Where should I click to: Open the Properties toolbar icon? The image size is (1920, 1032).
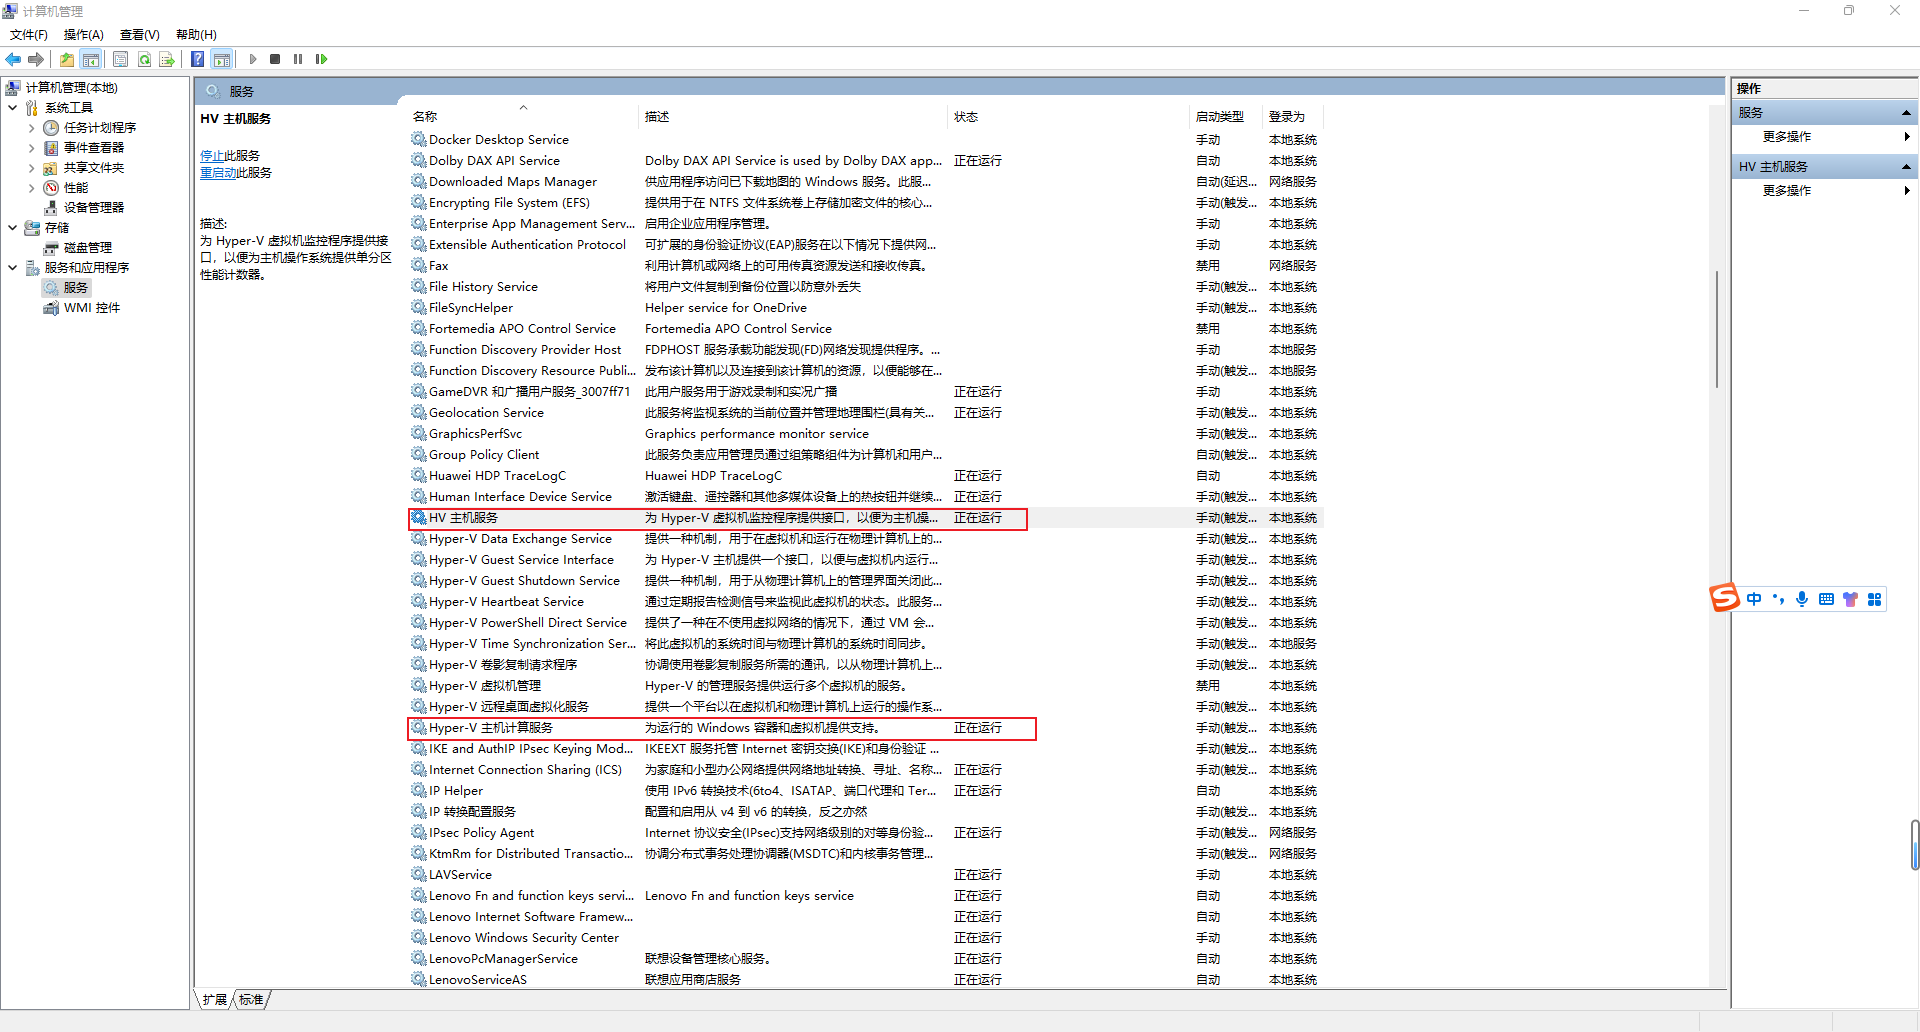(120, 59)
